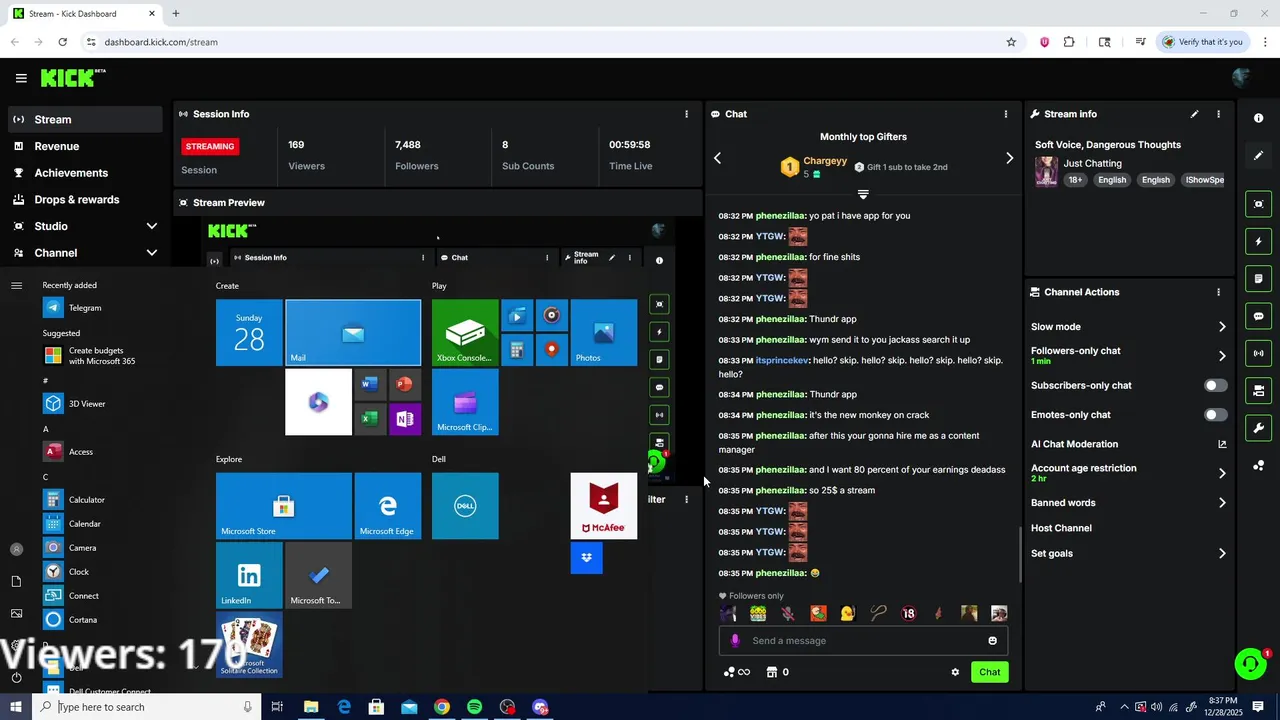Open the Revenue page

coord(56,146)
